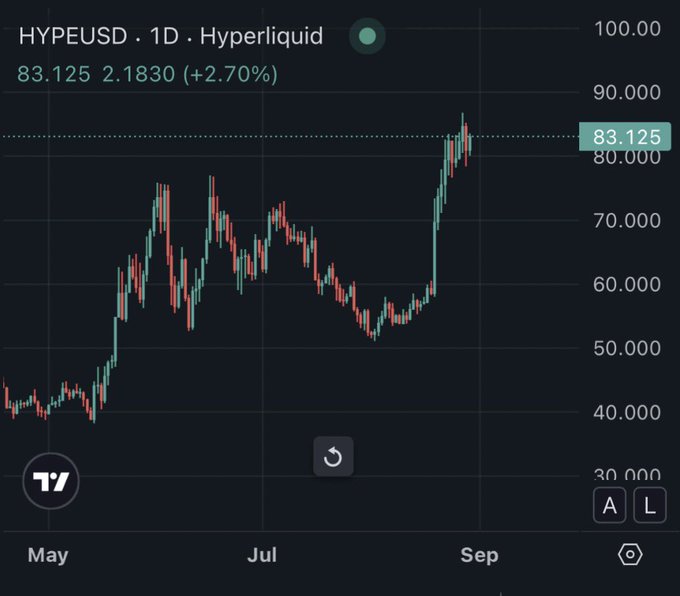Open chart settings hexagon icon
This screenshot has height=596, width=680.
pos(630,554)
